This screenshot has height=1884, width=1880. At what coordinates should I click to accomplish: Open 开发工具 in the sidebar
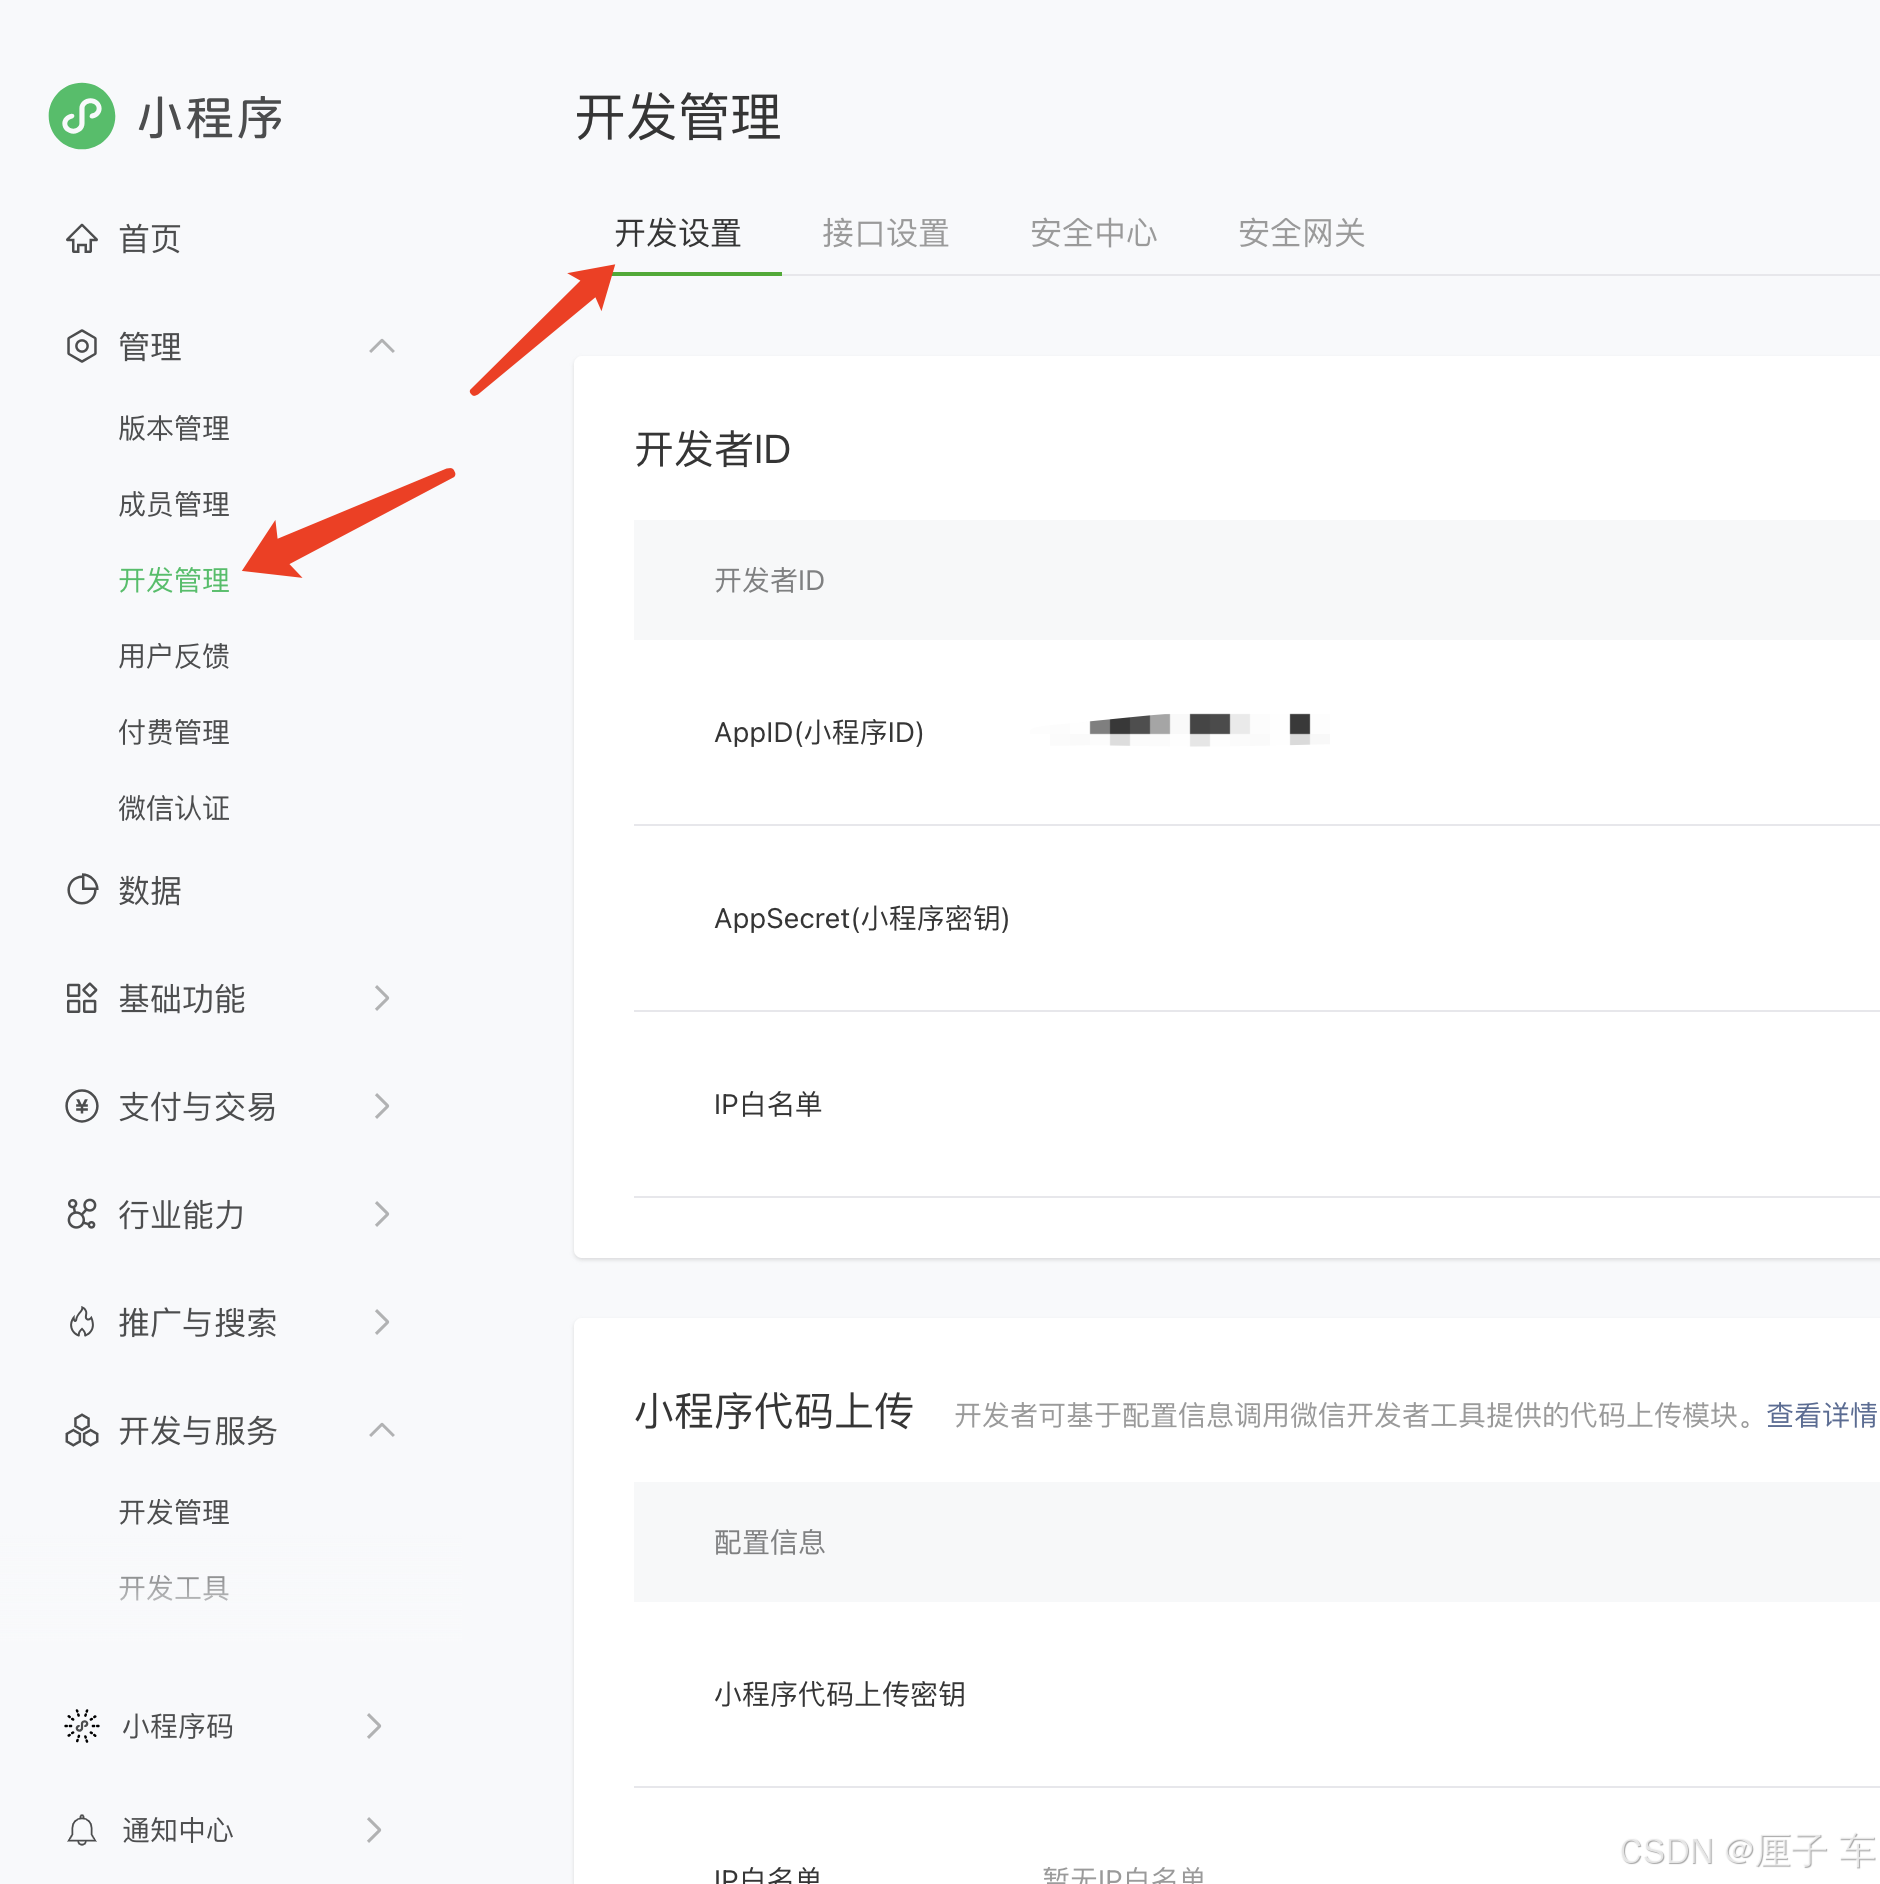tap(174, 1588)
